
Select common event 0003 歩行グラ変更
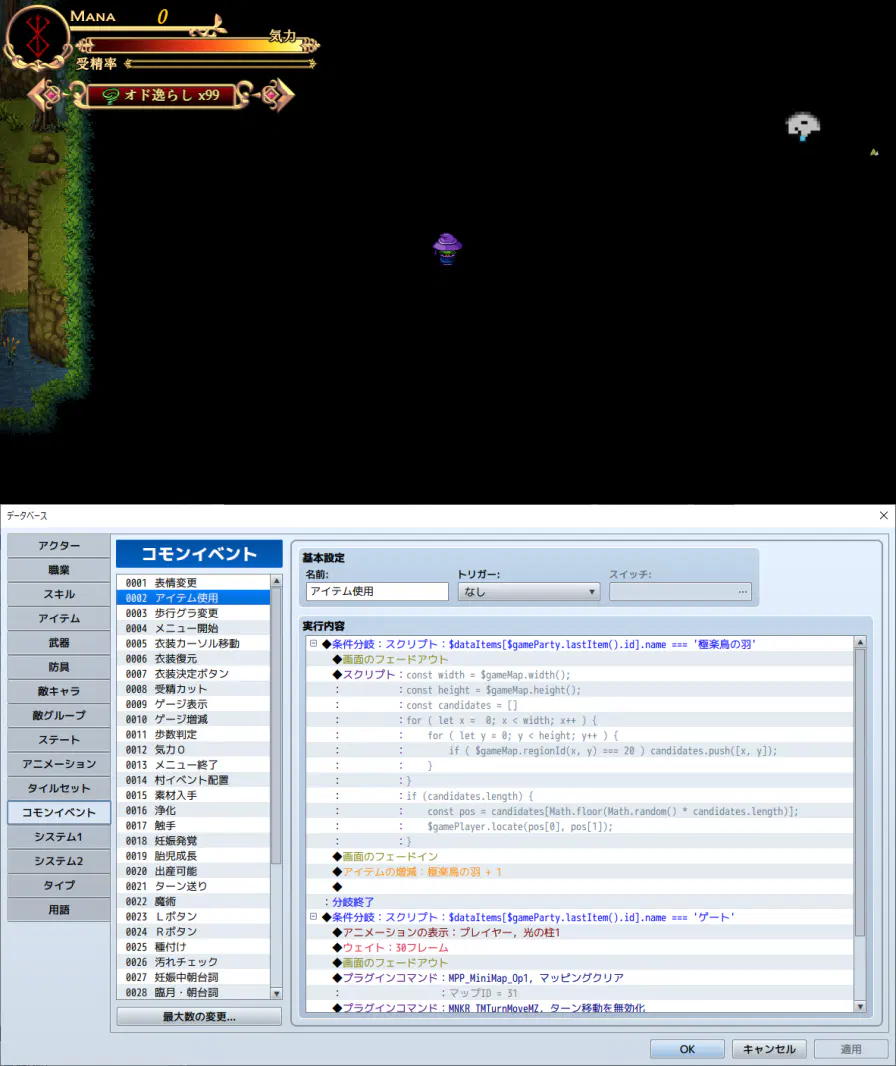coord(193,613)
